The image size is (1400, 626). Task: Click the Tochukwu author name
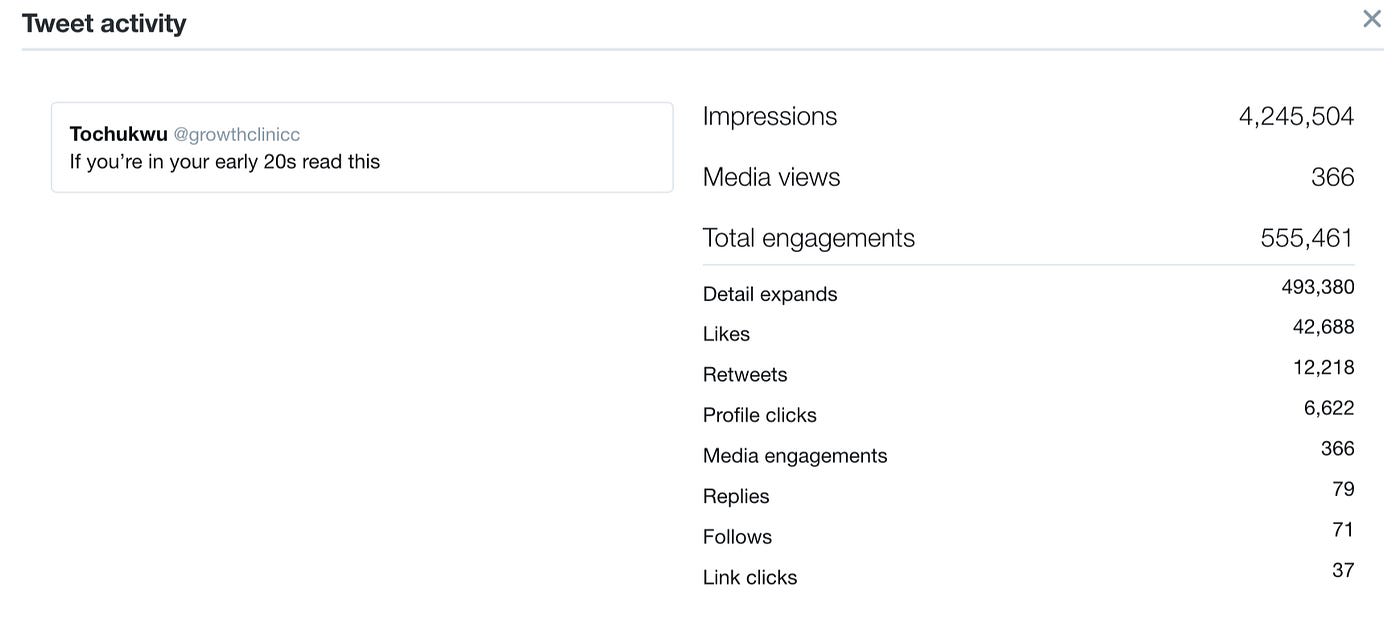[118, 134]
